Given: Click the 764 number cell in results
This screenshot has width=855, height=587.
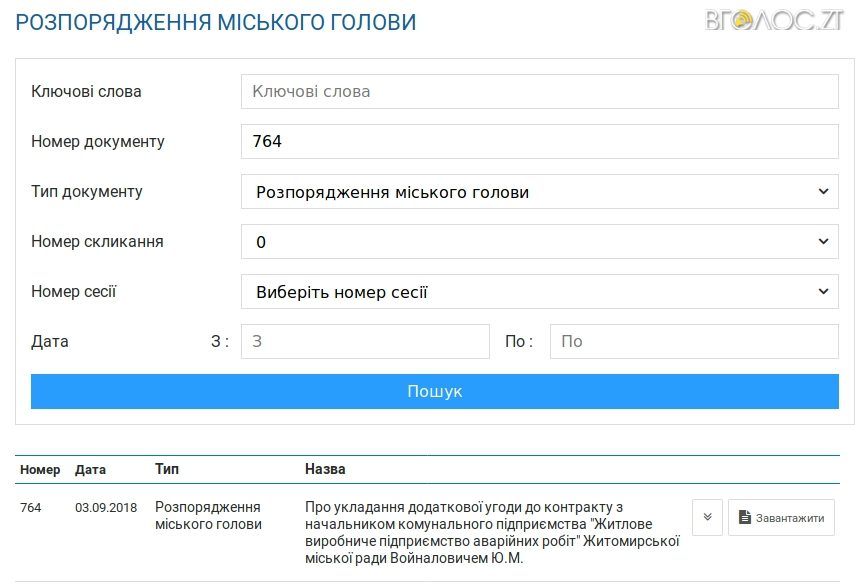Looking at the screenshot, I should tap(31, 508).
